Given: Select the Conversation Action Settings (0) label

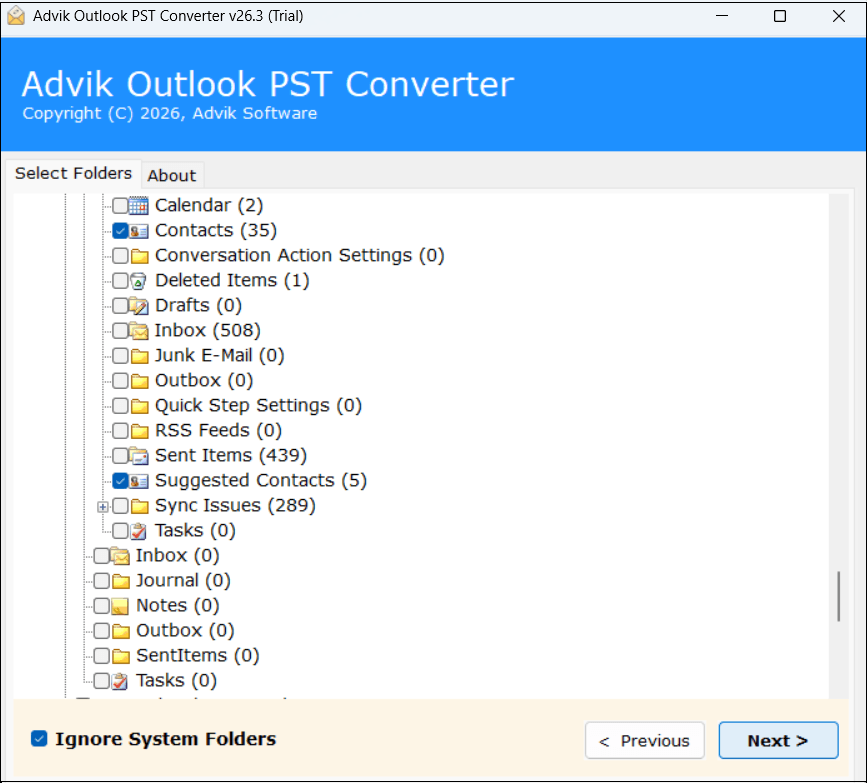Looking at the screenshot, I should [x=300, y=255].
